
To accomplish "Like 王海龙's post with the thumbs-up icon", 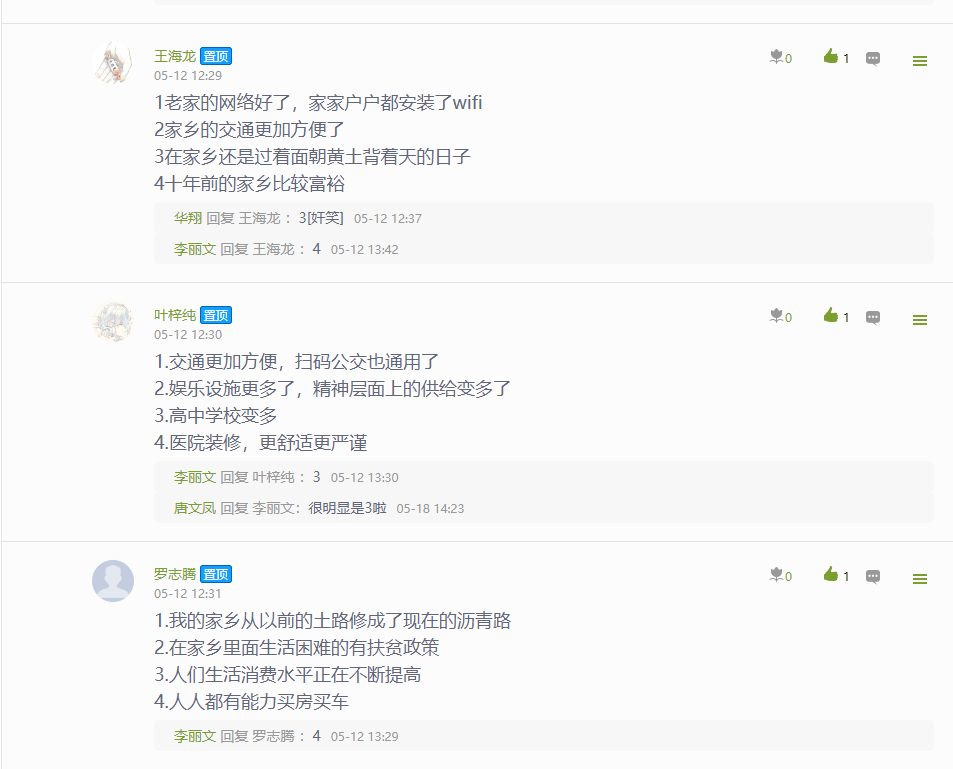I will (831, 57).
